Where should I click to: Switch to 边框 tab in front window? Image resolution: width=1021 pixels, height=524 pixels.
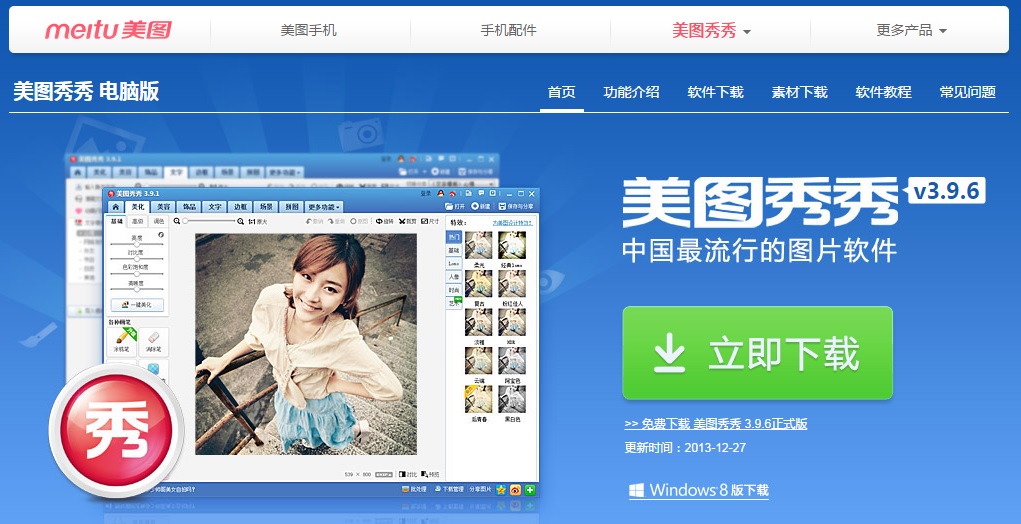240,207
